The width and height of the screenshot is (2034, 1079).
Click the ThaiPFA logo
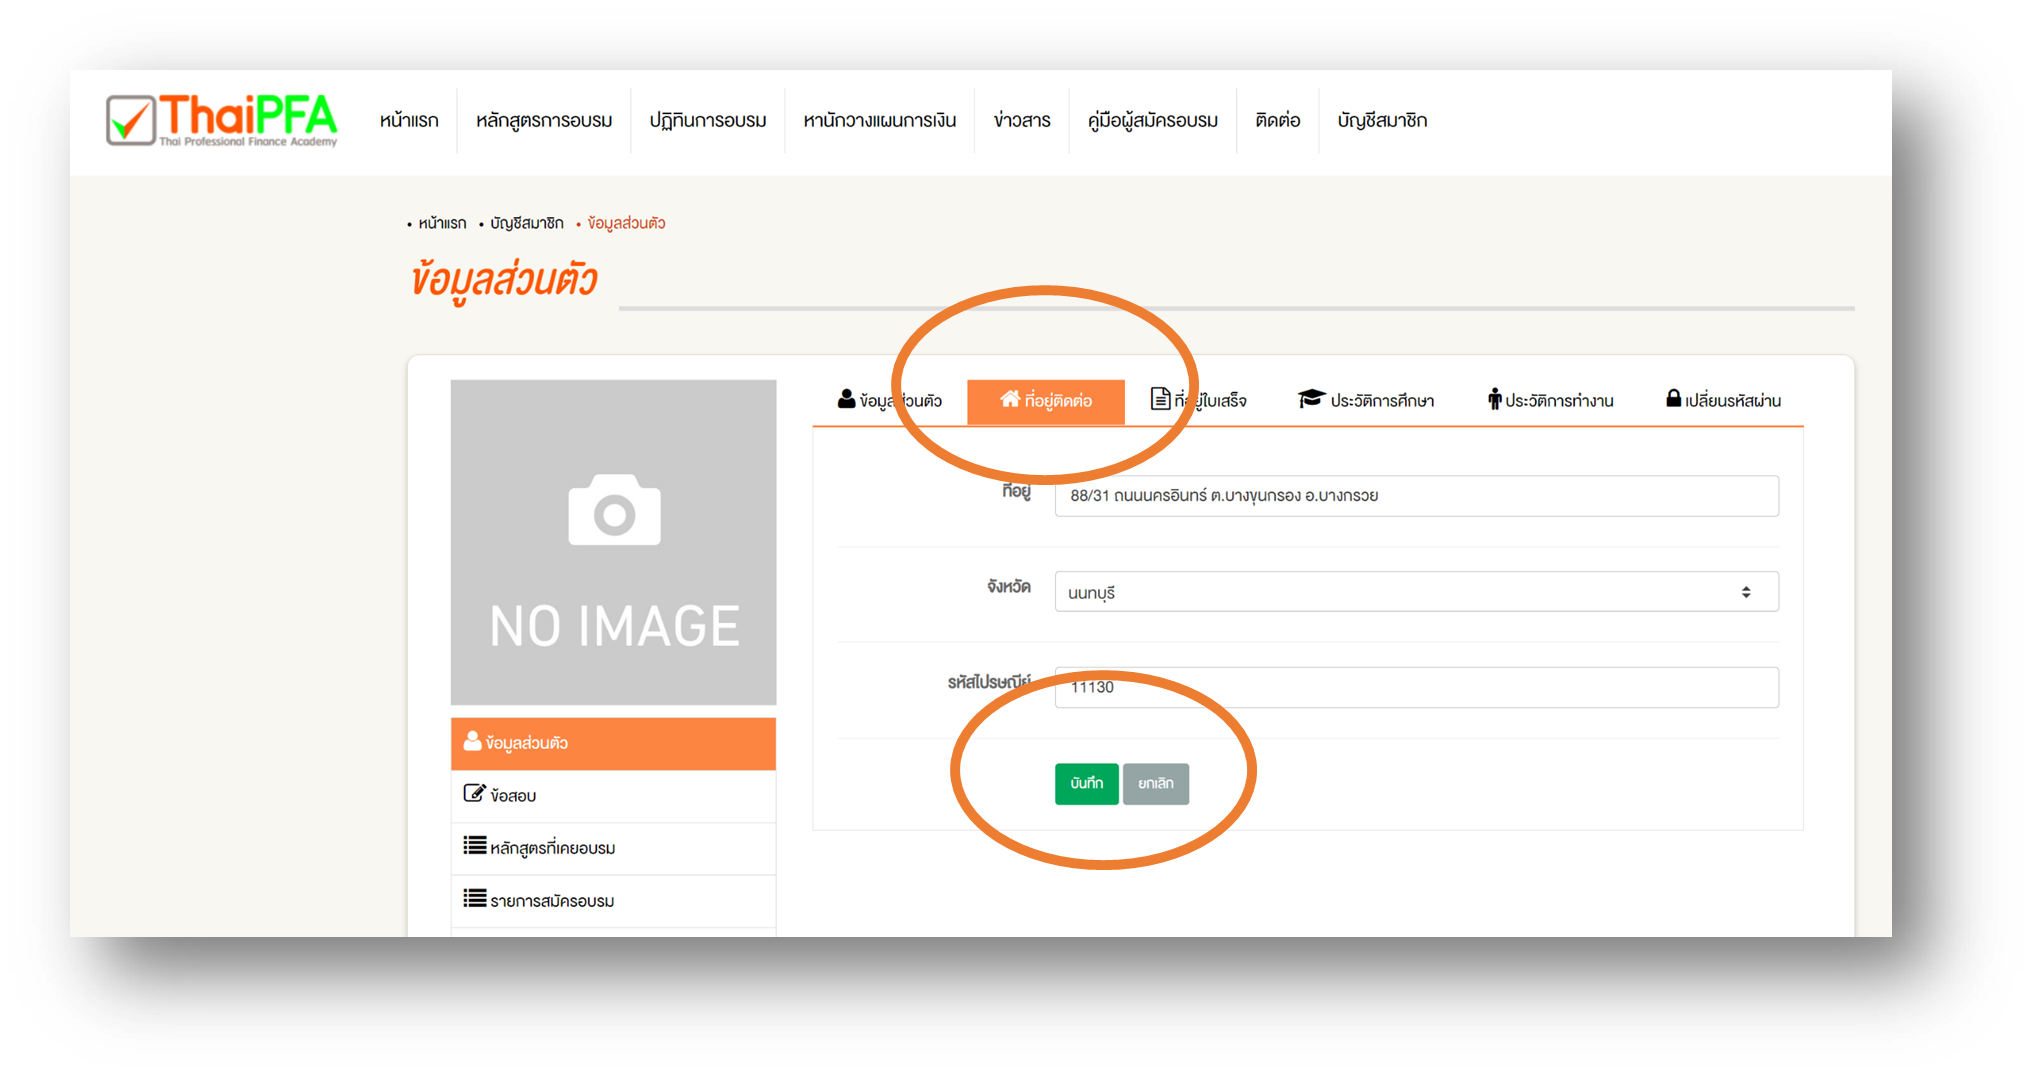click(222, 120)
